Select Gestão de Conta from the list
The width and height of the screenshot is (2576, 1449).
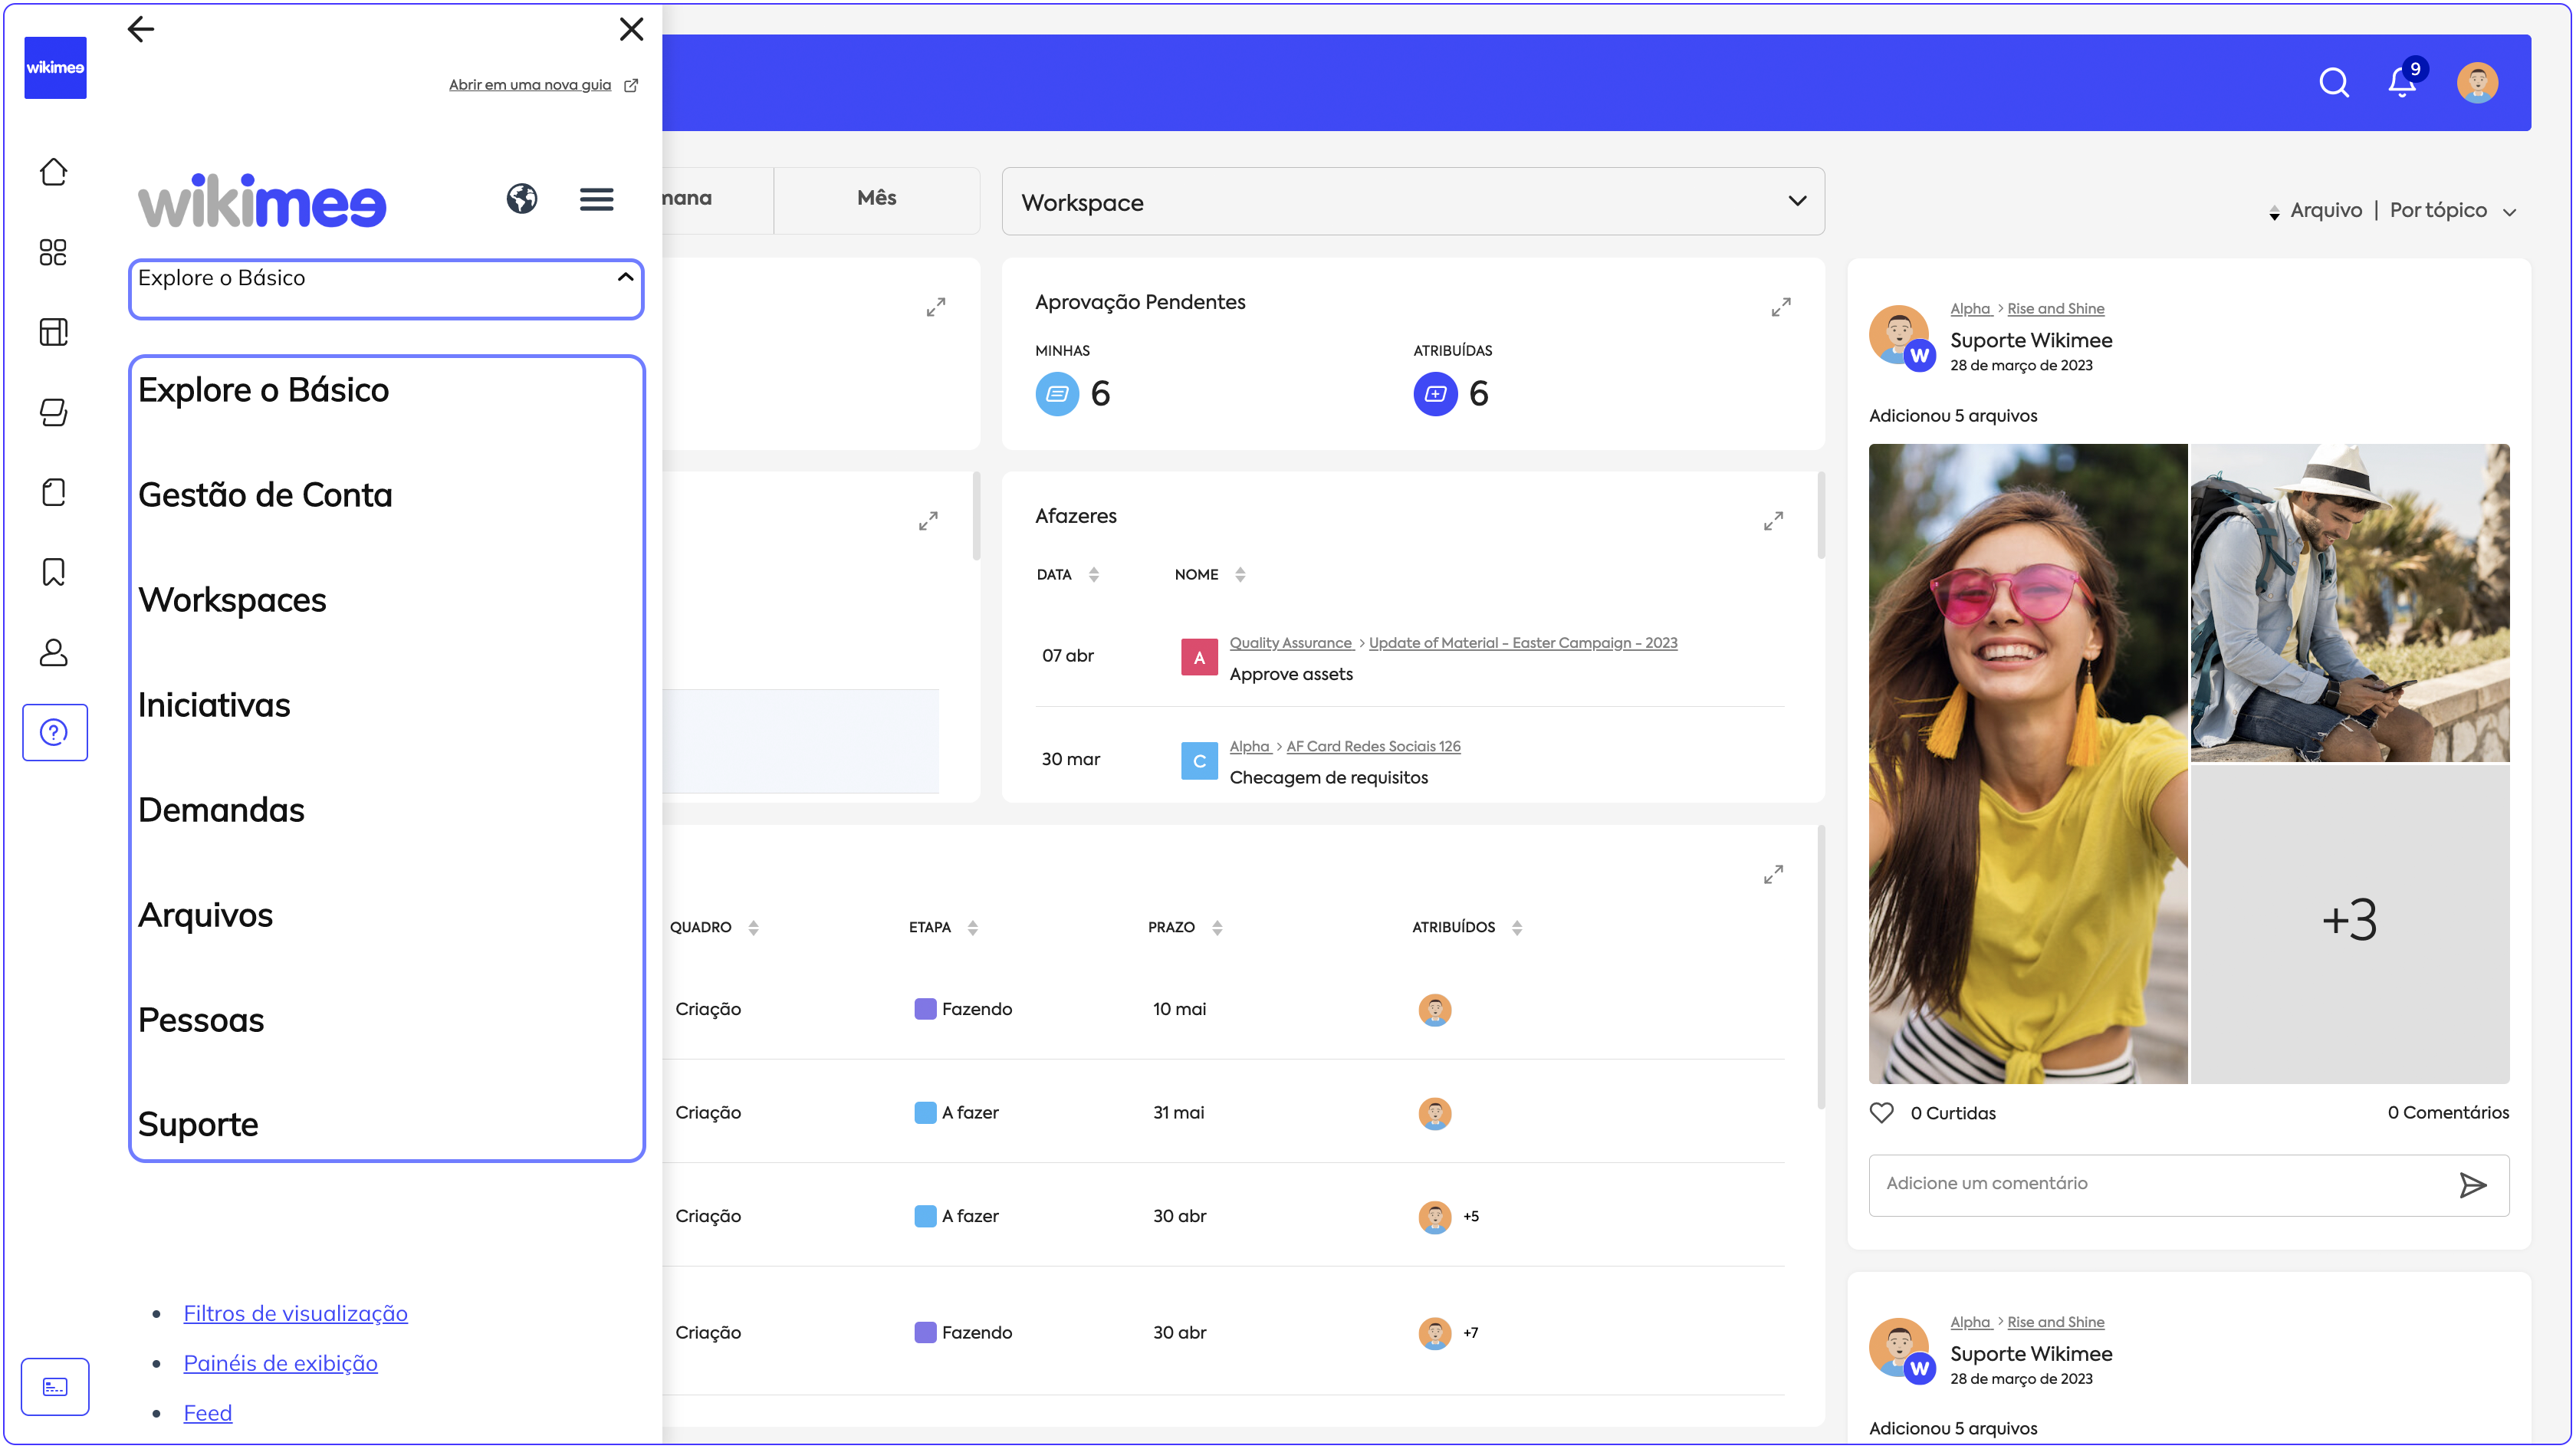pyautogui.click(x=265, y=495)
